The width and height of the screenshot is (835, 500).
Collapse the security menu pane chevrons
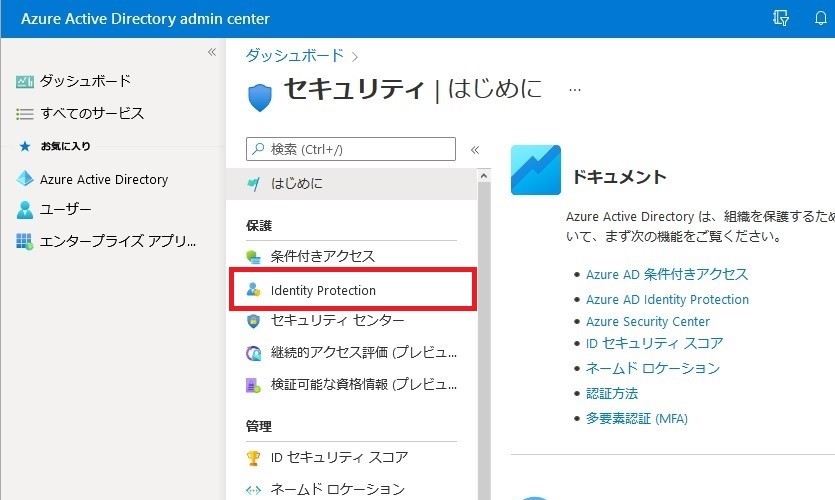(x=475, y=150)
